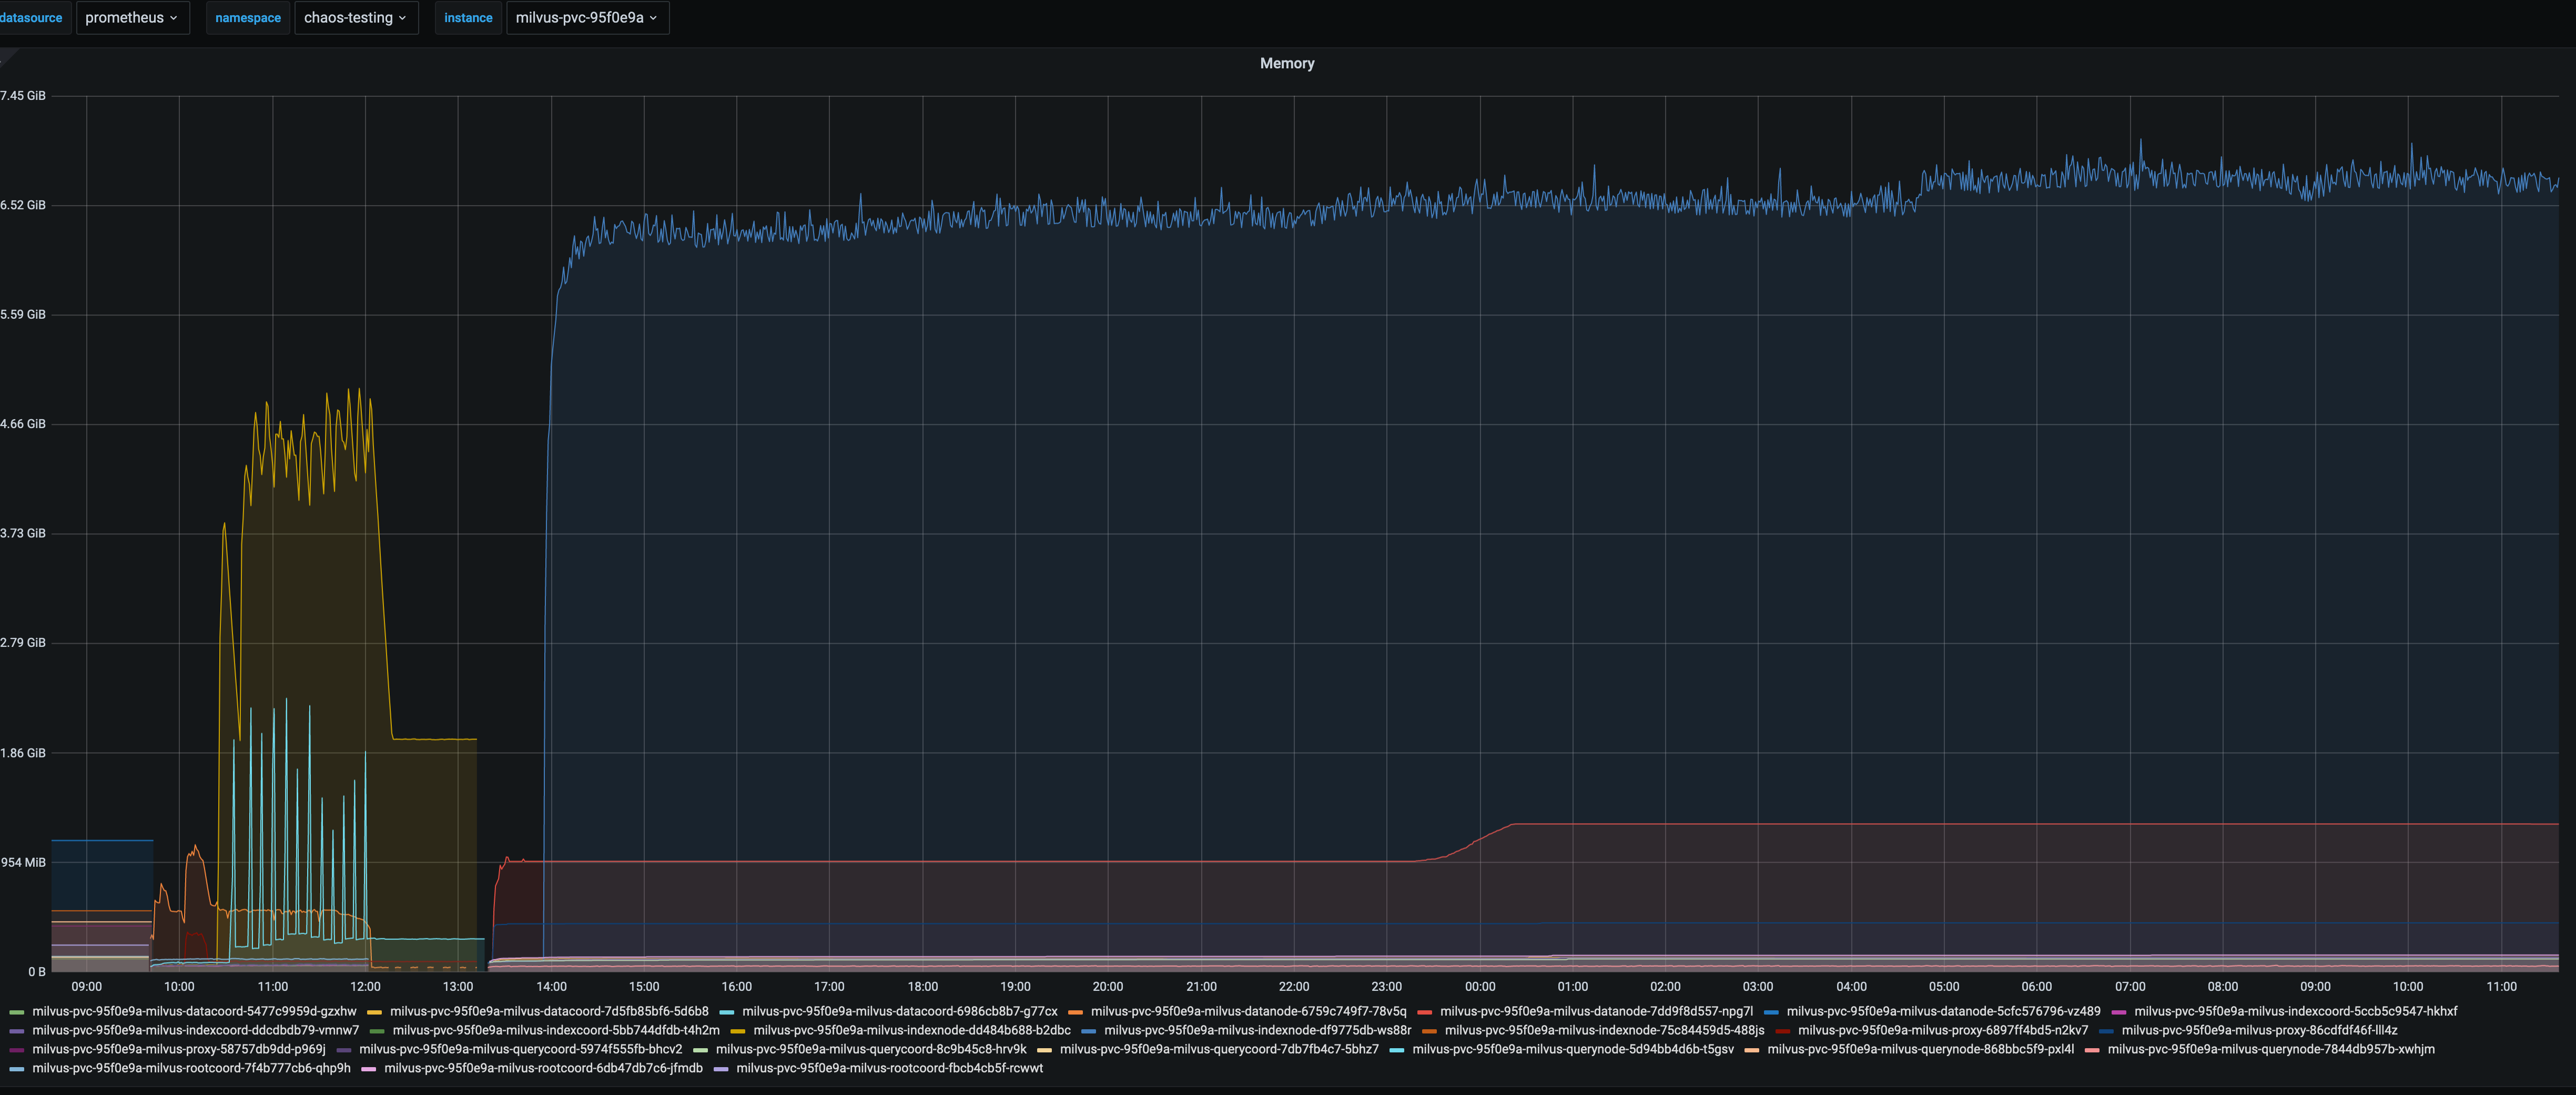Open the prometheus datasource dropdown

click(x=133, y=17)
